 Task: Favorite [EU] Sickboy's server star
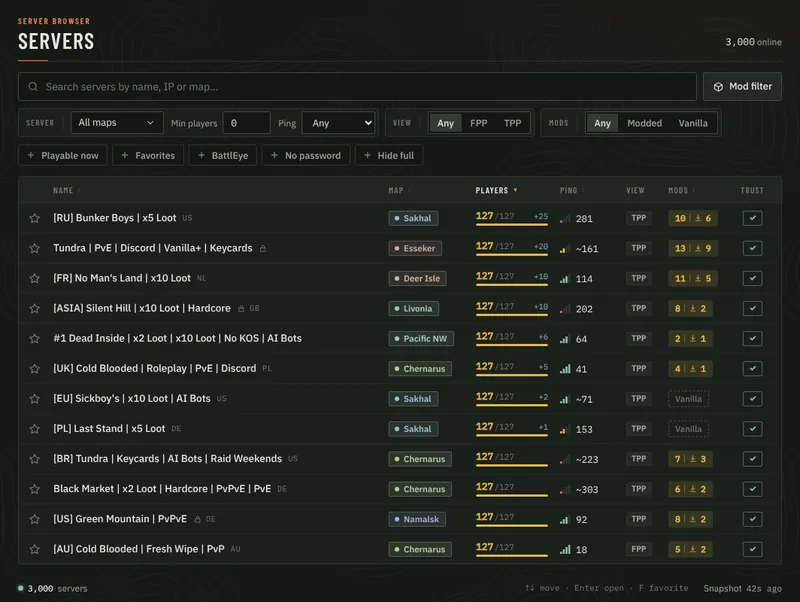point(34,399)
